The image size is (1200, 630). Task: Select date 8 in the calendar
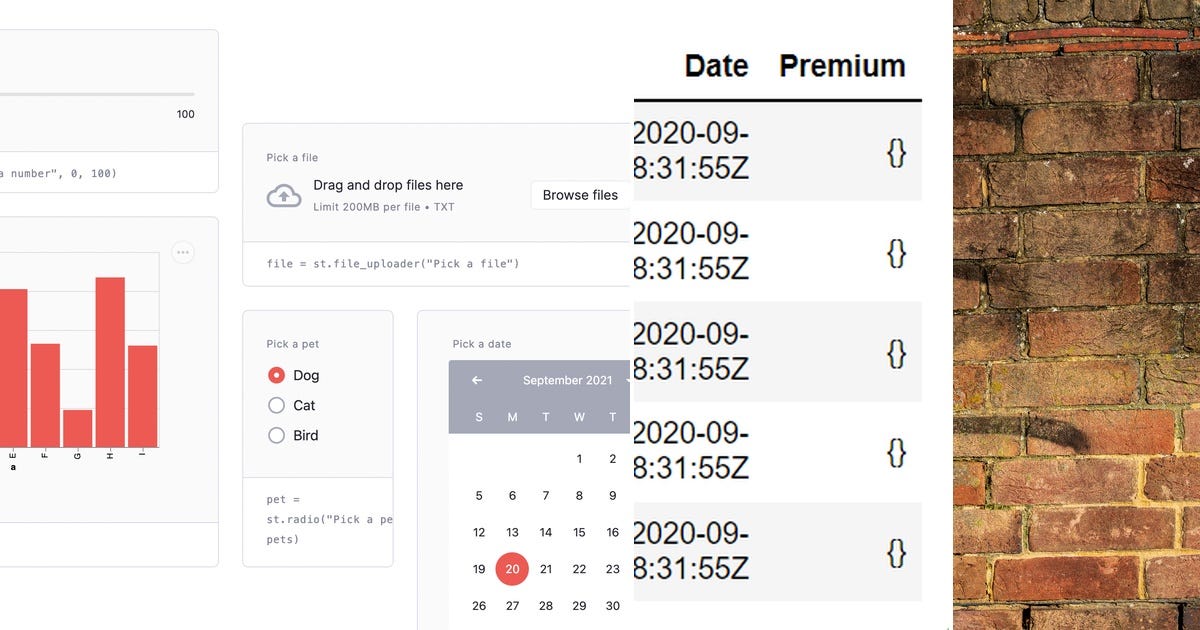point(579,496)
